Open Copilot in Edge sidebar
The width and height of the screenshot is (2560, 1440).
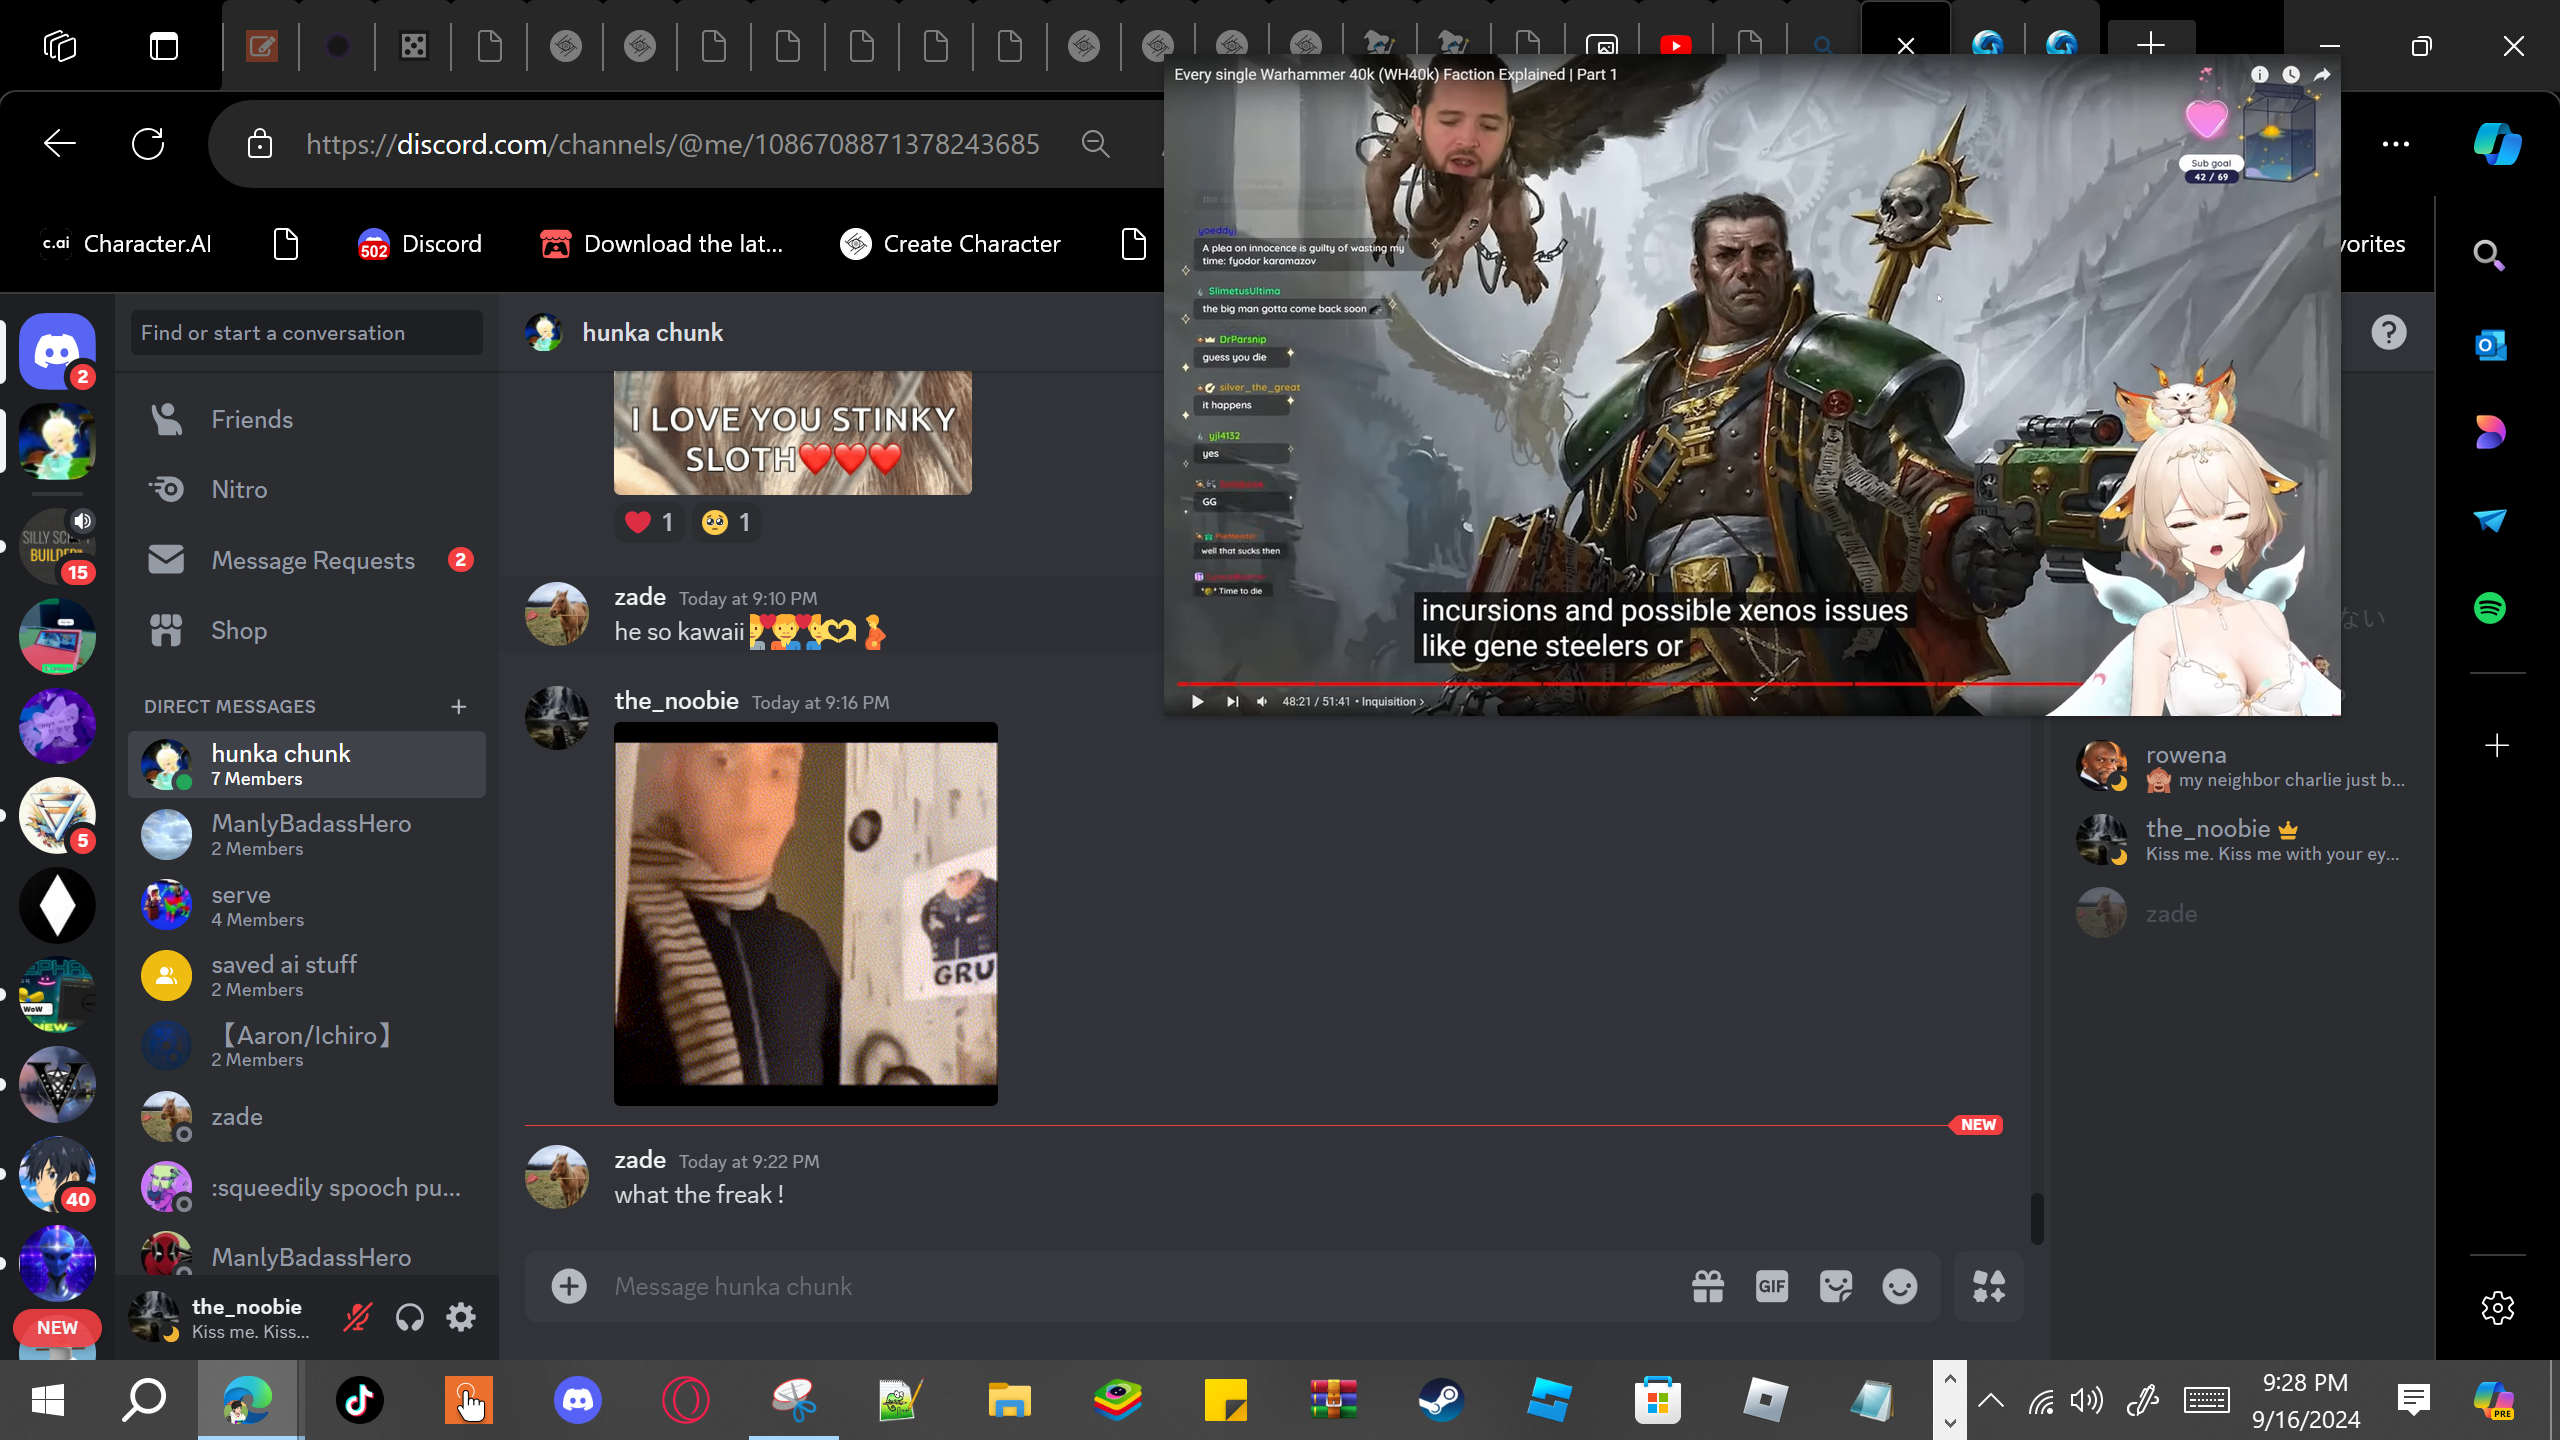(2497, 144)
